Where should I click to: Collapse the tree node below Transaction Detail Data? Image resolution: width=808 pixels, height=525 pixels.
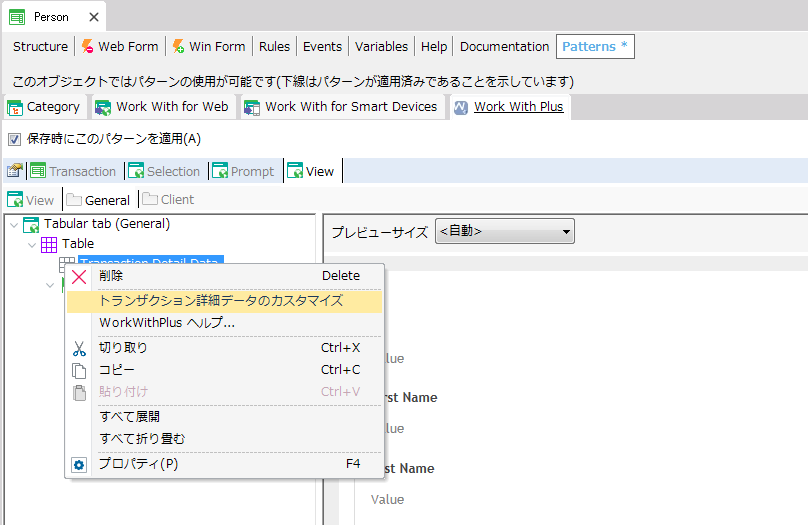[50, 285]
